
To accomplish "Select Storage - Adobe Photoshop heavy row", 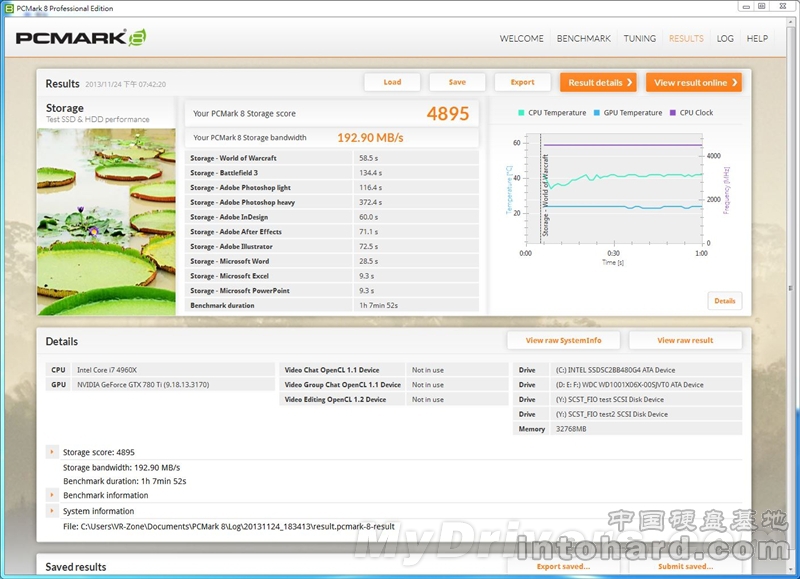I will pos(332,203).
